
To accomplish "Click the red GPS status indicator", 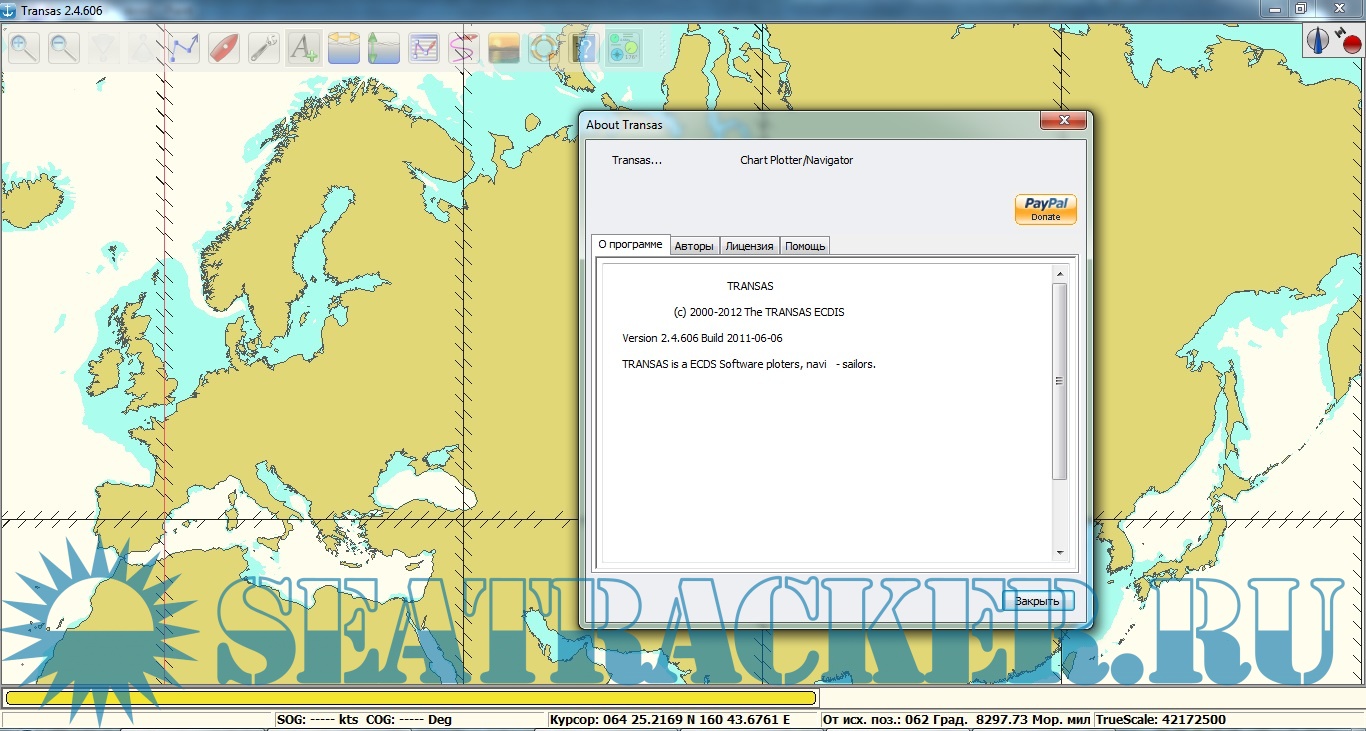I will point(1351,44).
